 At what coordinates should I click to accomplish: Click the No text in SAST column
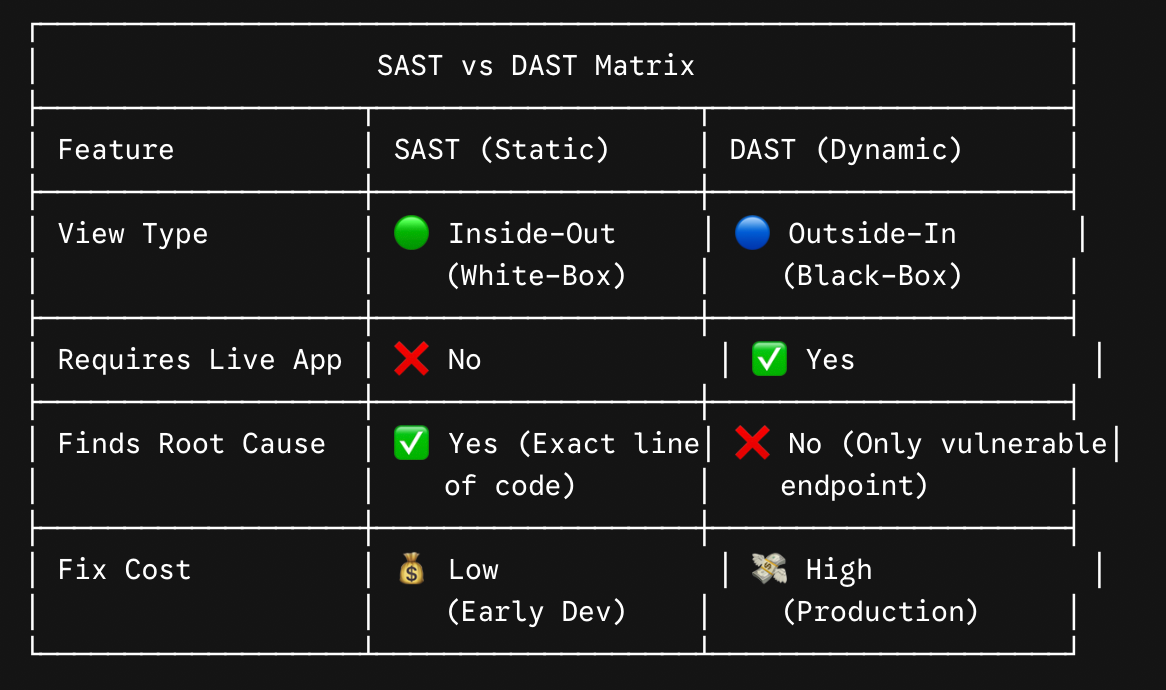(x=465, y=360)
